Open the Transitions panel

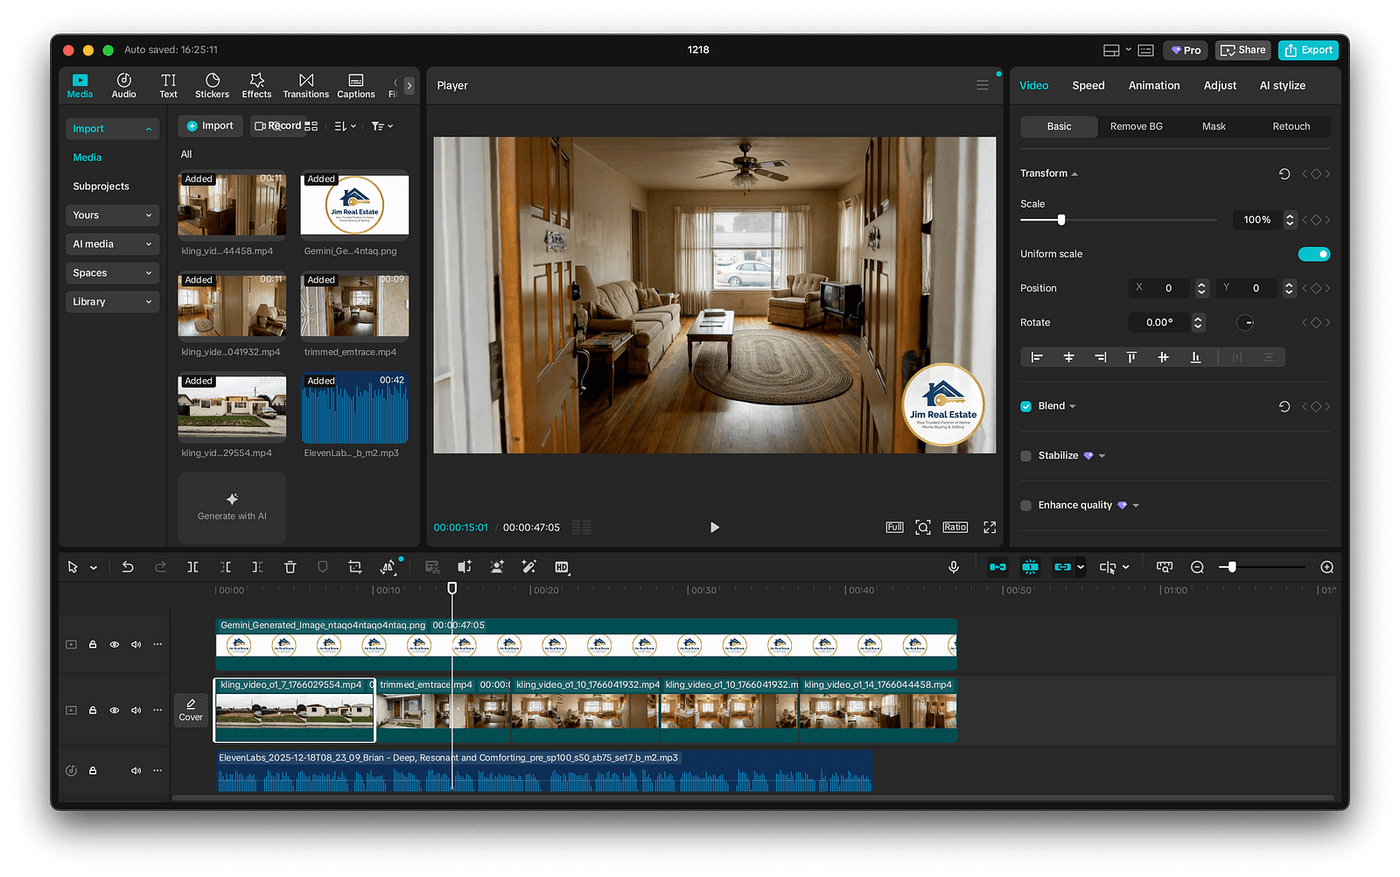306,85
